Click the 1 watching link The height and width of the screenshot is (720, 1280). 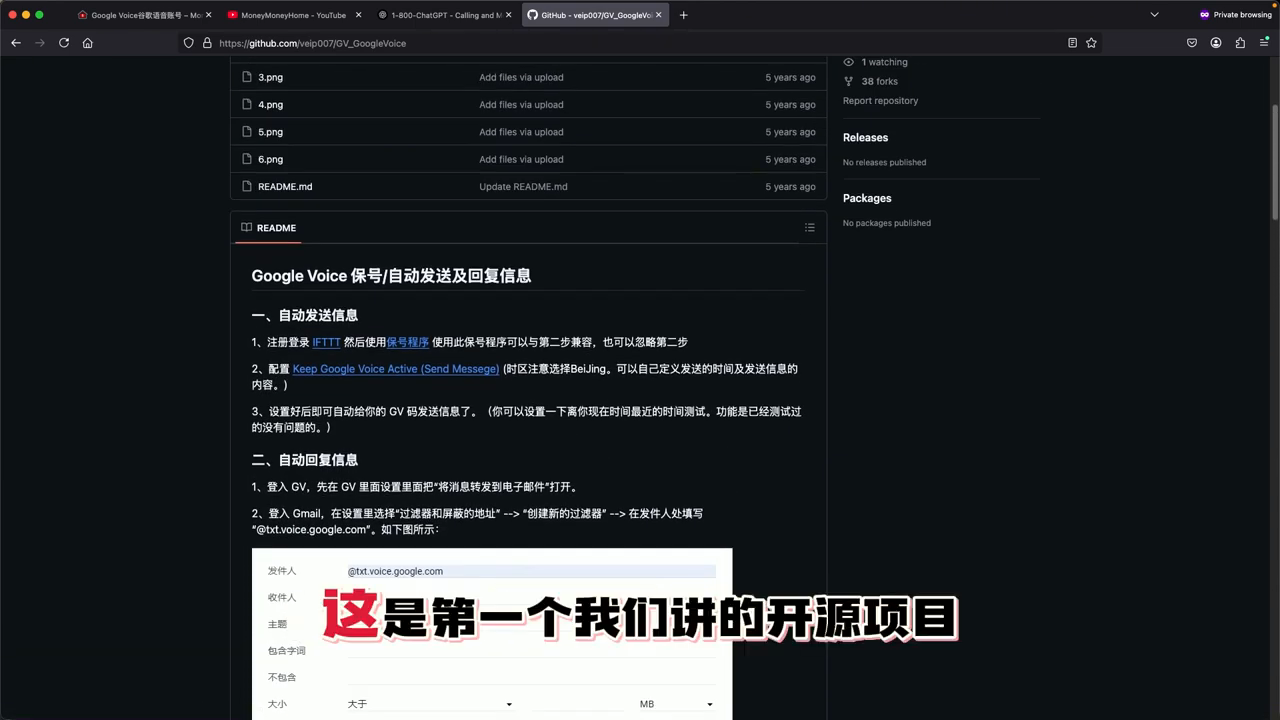884,62
